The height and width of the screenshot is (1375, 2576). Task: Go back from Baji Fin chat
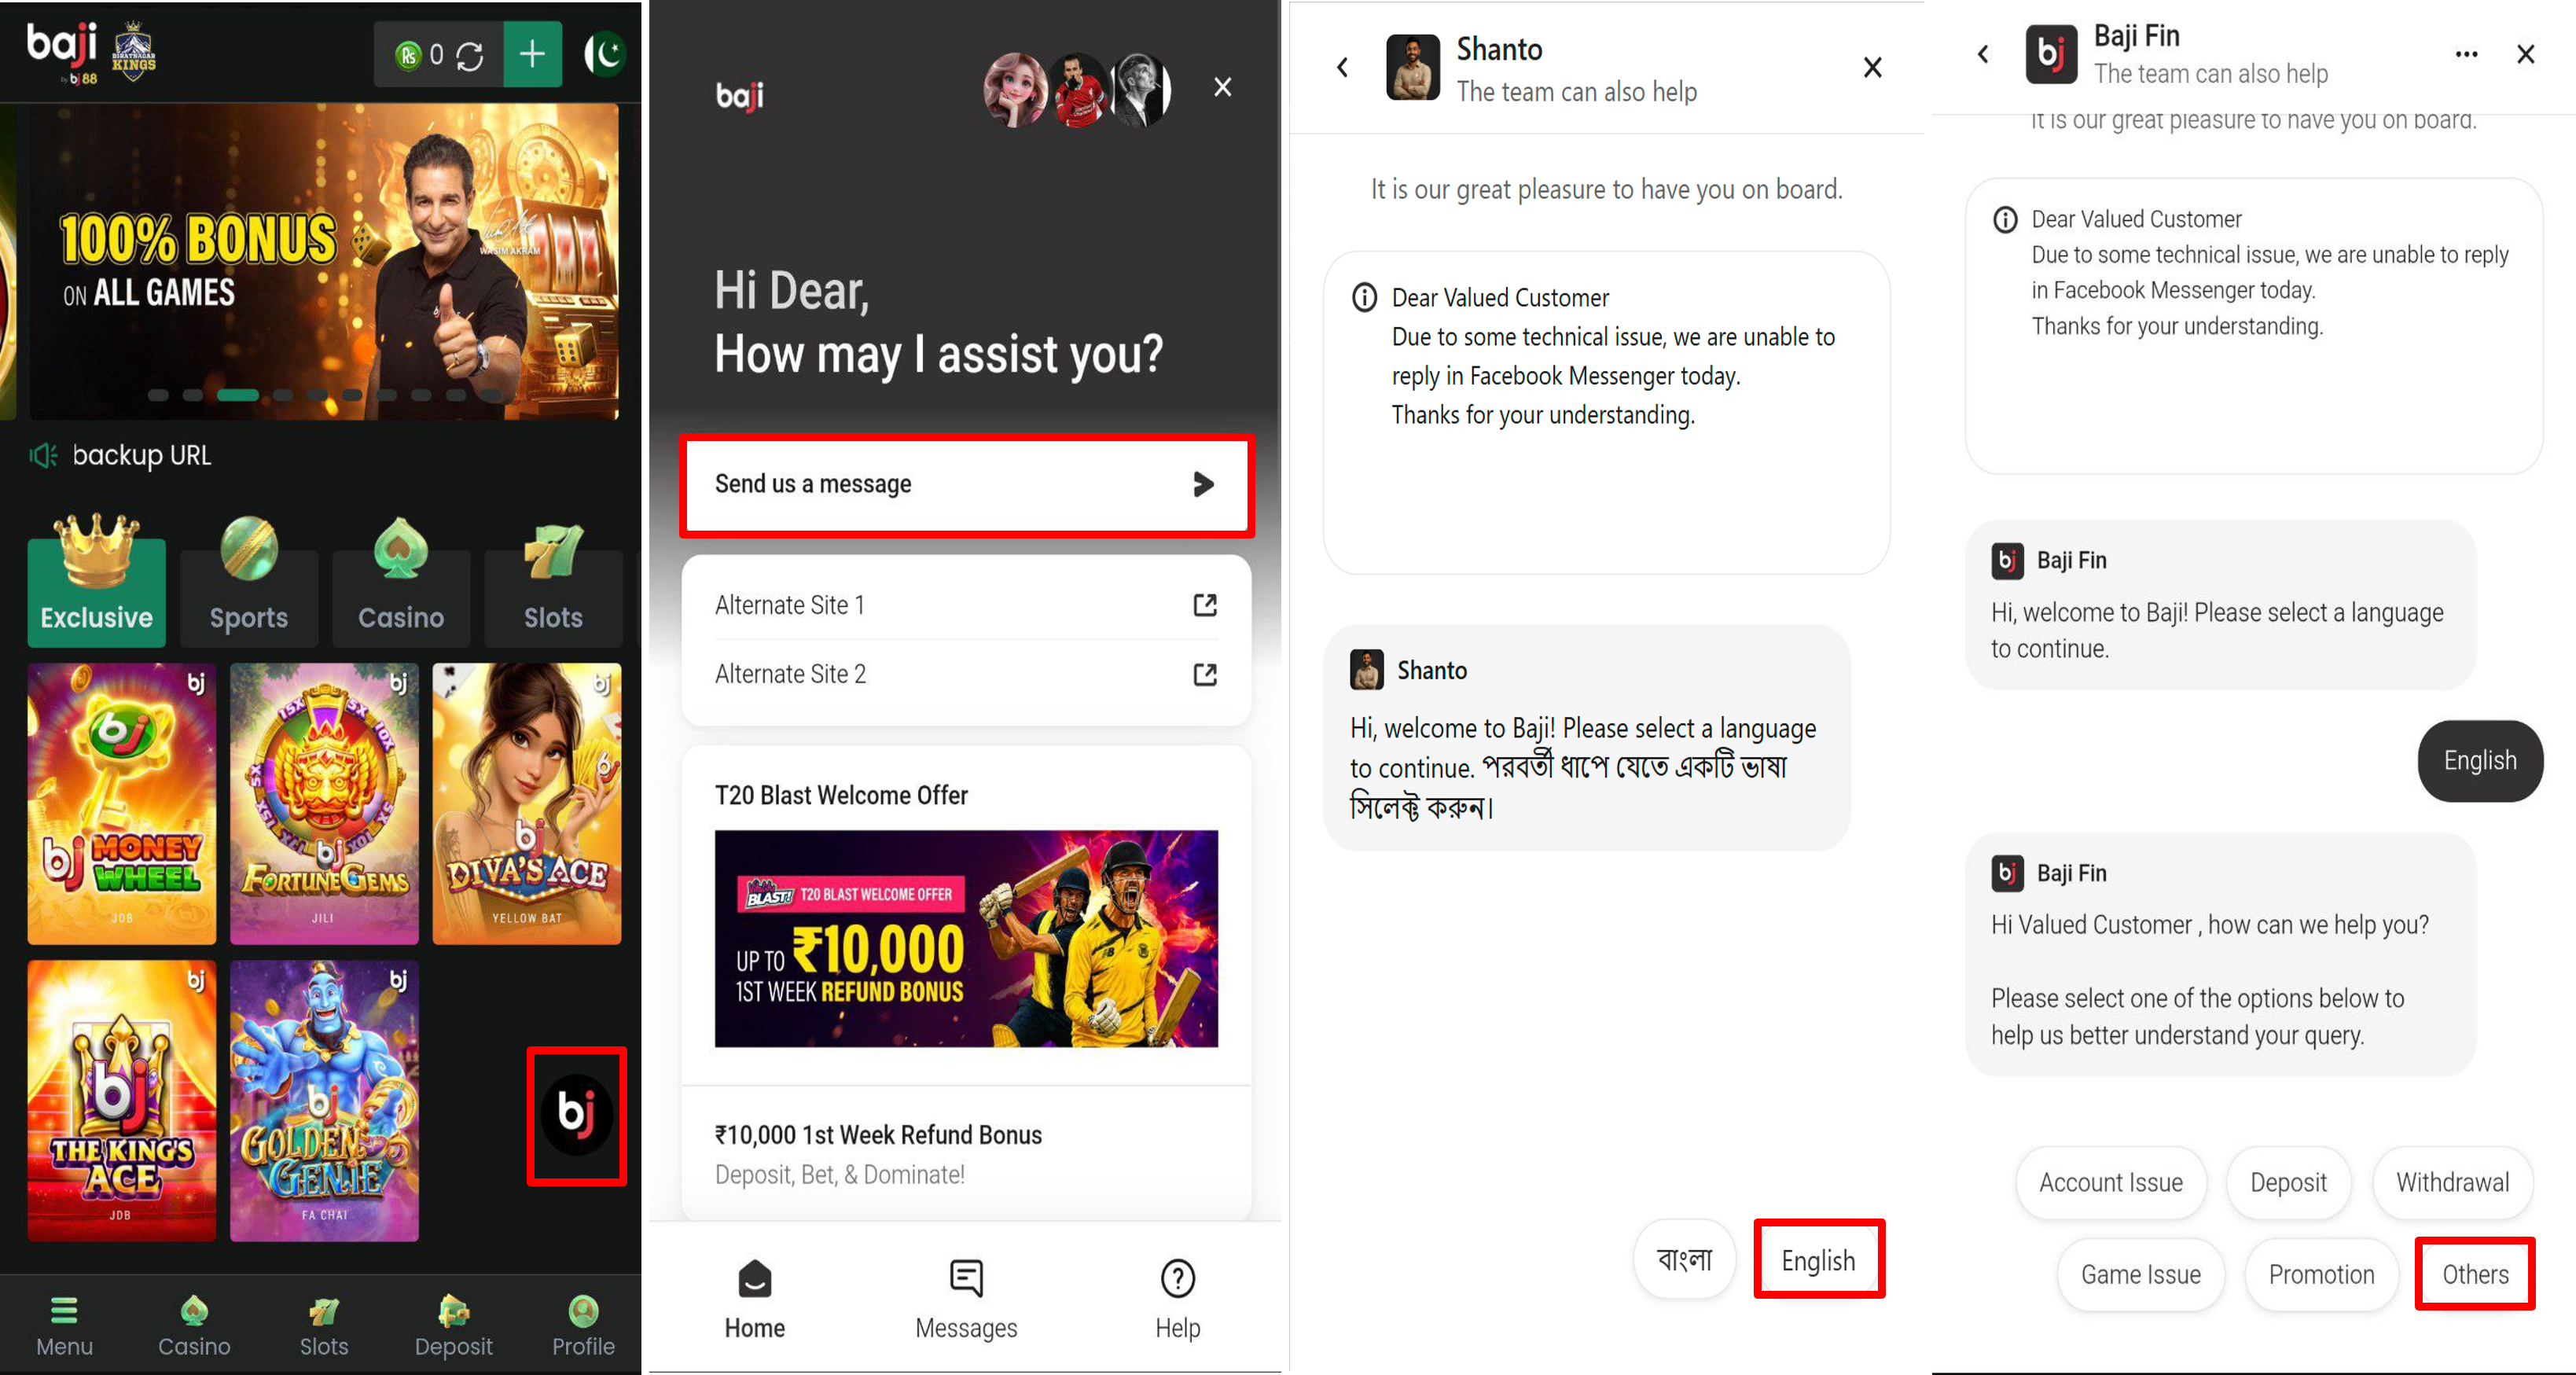pyautogui.click(x=1983, y=54)
